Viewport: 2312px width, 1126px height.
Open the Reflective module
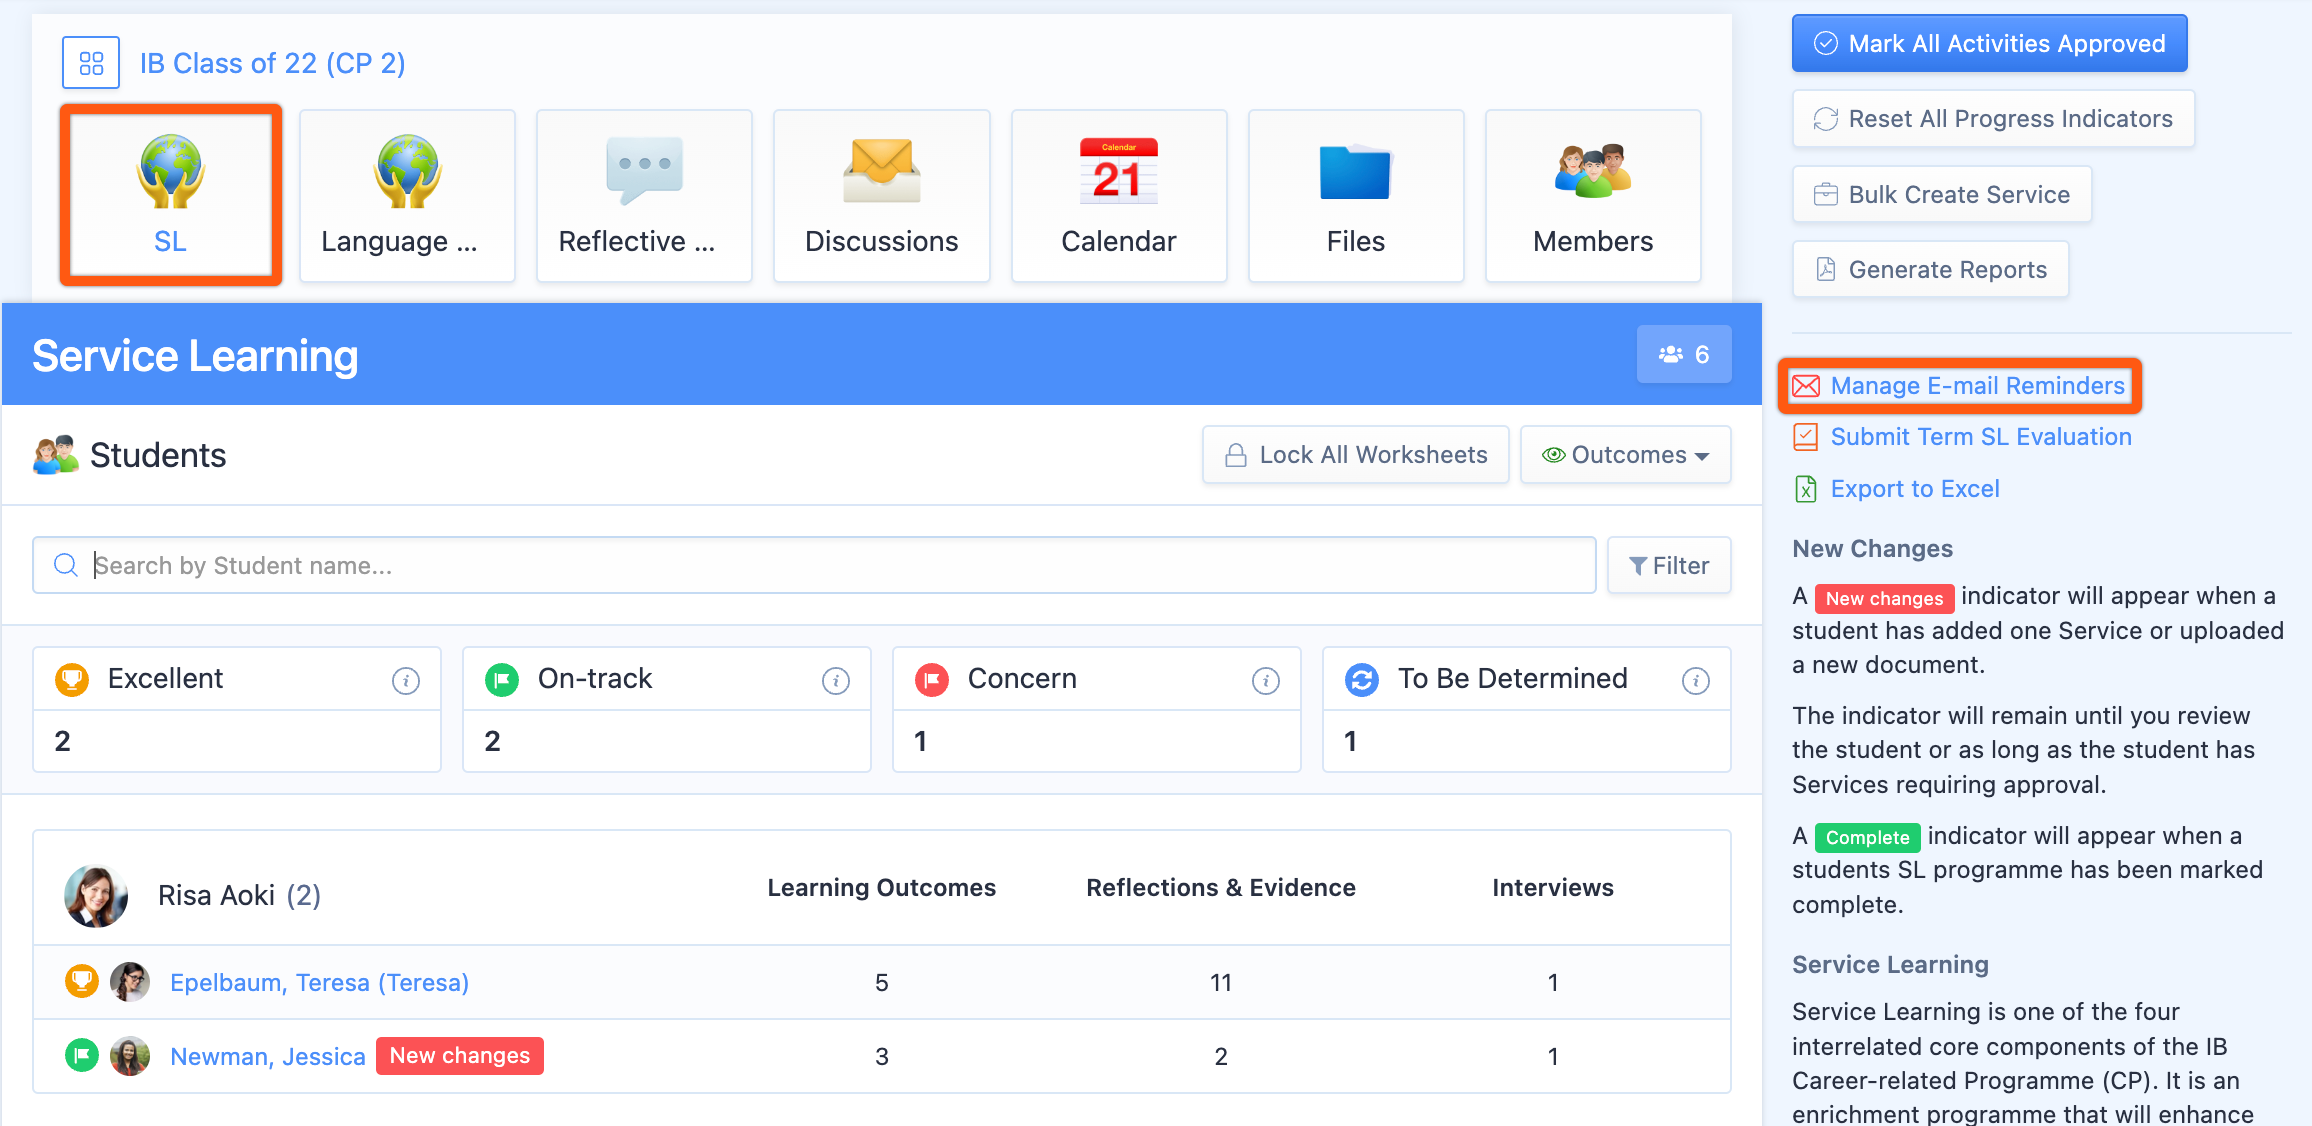coord(643,195)
